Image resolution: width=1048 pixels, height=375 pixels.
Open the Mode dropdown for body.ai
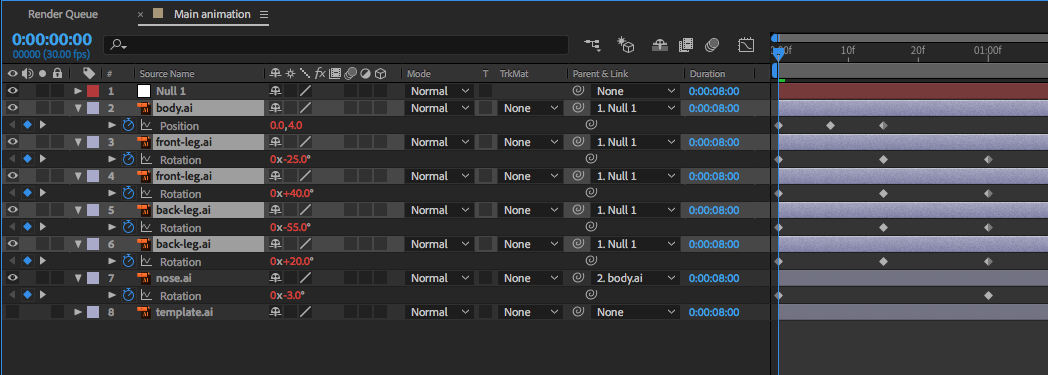pyautogui.click(x=439, y=108)
